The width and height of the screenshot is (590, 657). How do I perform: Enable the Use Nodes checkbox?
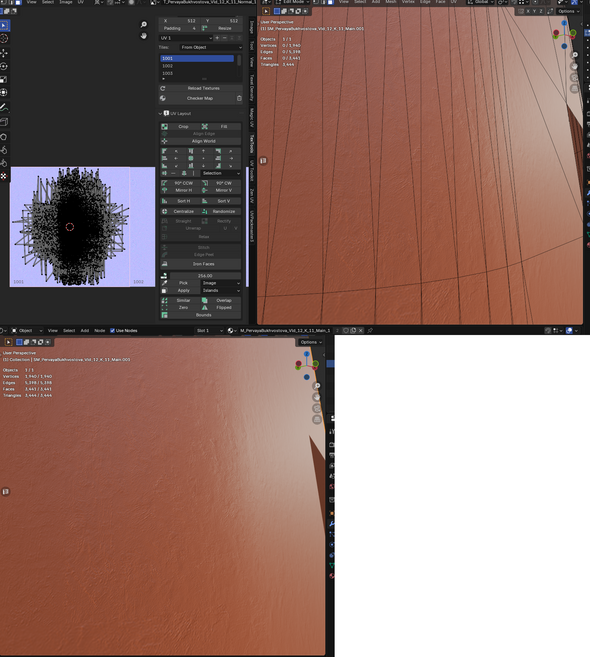112,331
